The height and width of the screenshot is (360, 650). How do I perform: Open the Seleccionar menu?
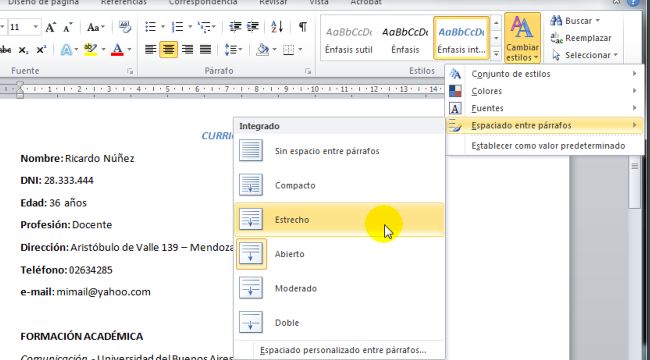coord(585,55)
